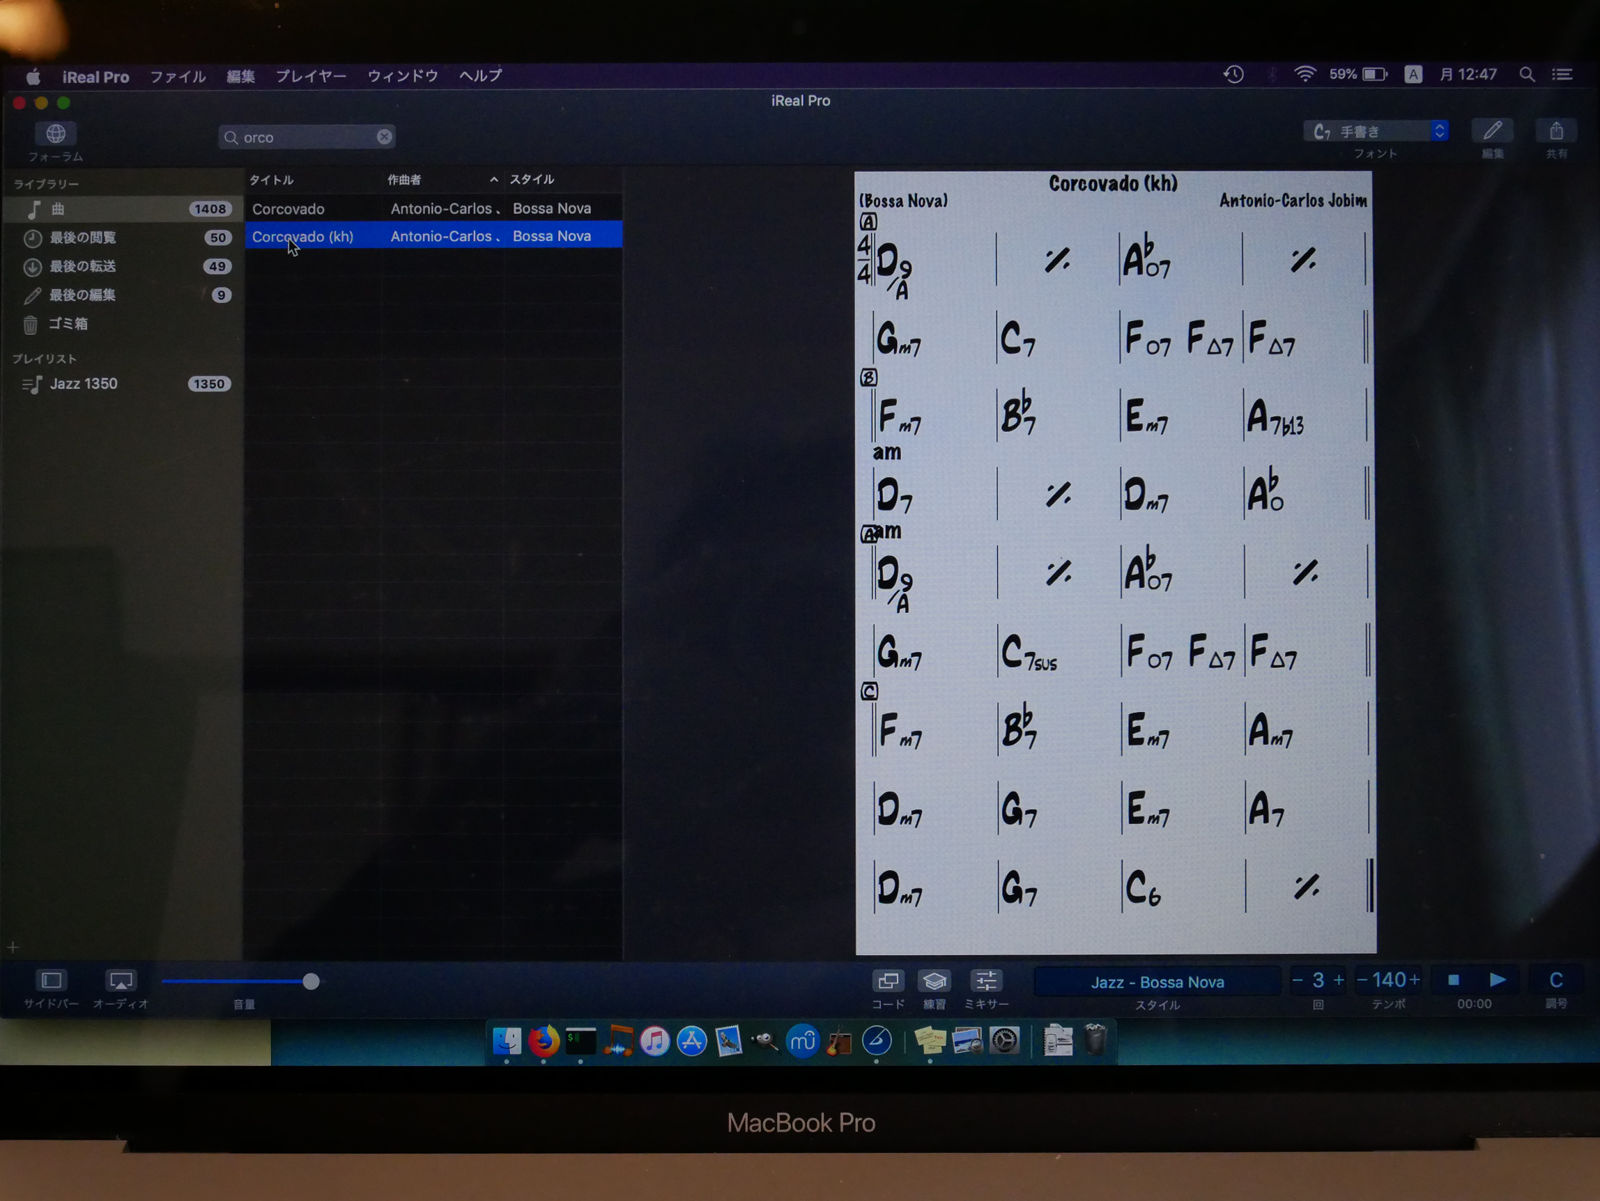Open the Trash in the library sidebar
Screen dimensions: 1600x1201
coord(122,324)
